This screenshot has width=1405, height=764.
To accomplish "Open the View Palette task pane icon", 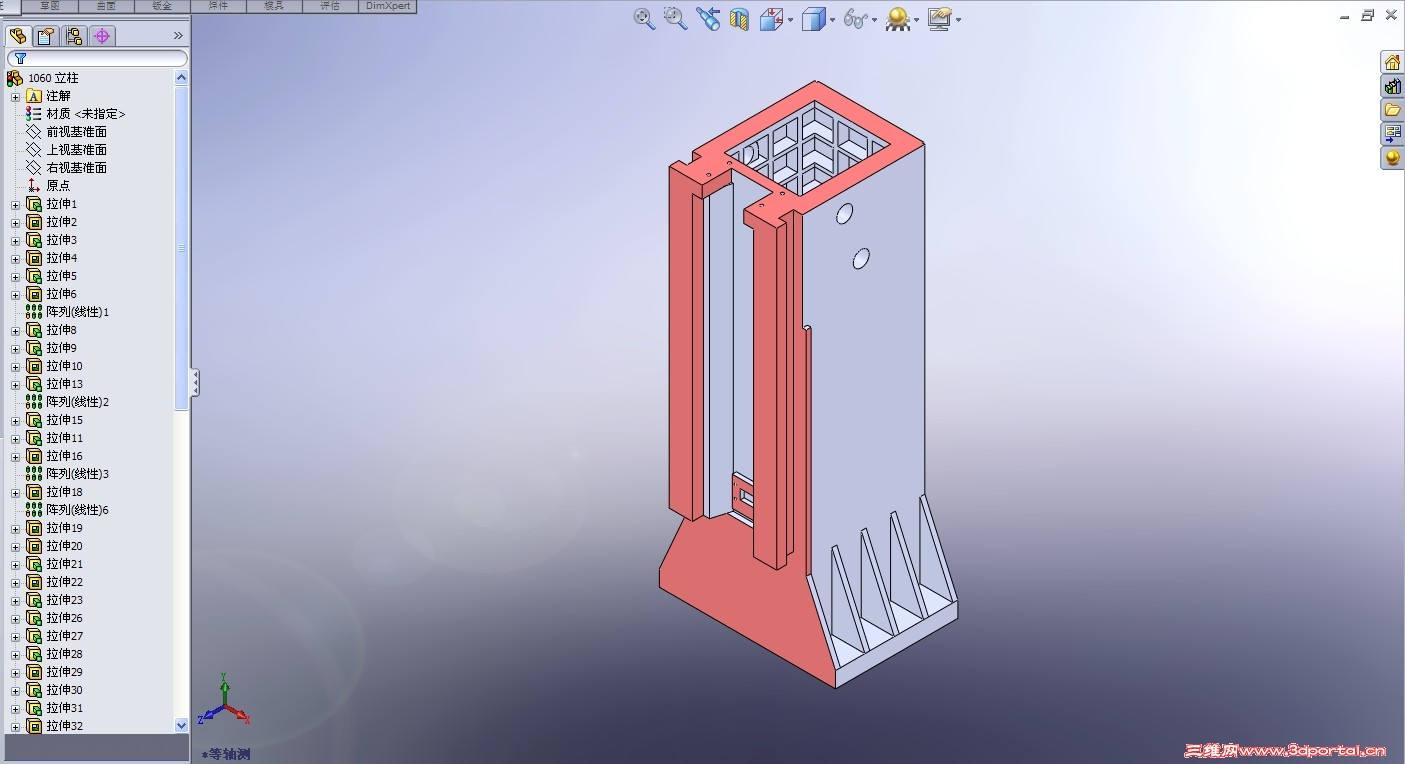I will 1392,134.
